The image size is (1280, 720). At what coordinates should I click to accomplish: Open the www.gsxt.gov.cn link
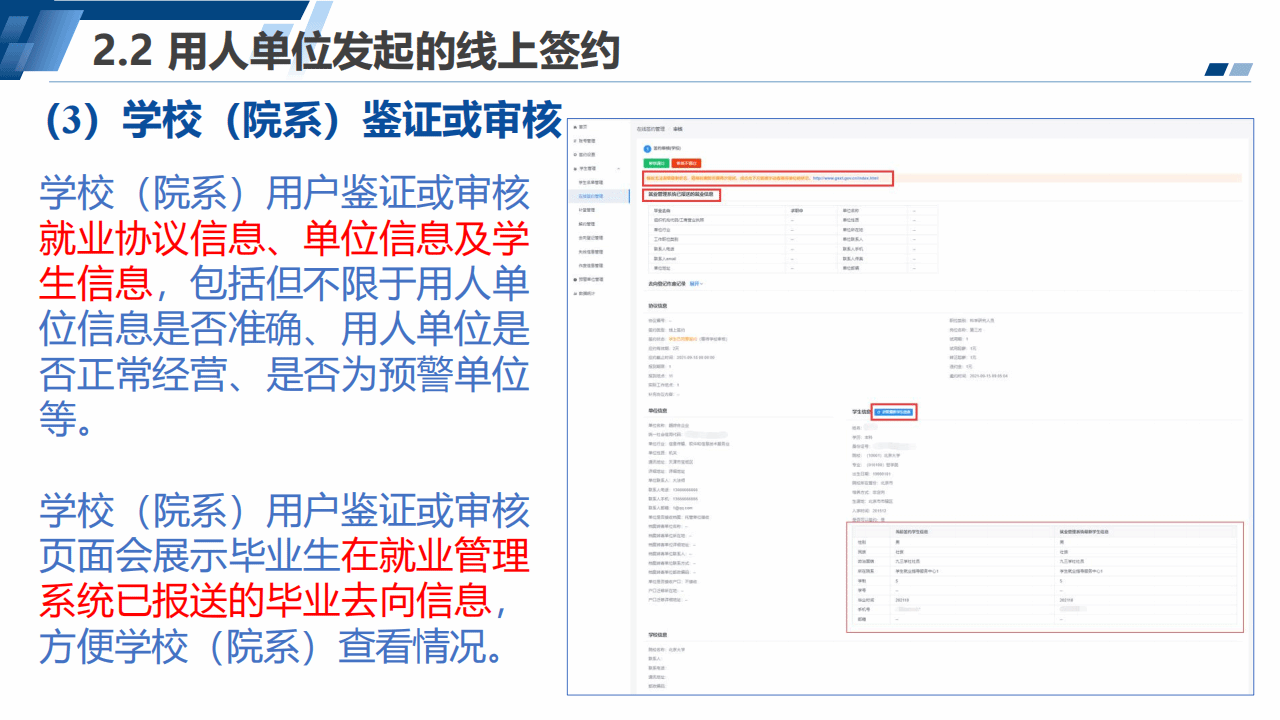(x=845, y=178)
